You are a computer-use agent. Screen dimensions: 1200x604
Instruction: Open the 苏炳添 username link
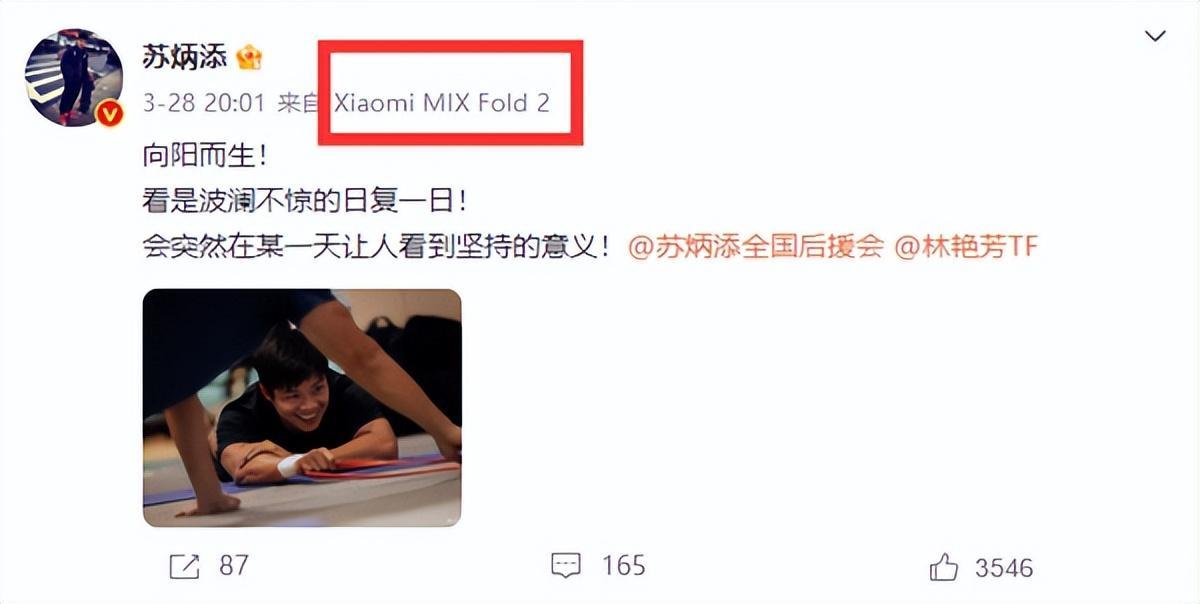click(185, 56)
